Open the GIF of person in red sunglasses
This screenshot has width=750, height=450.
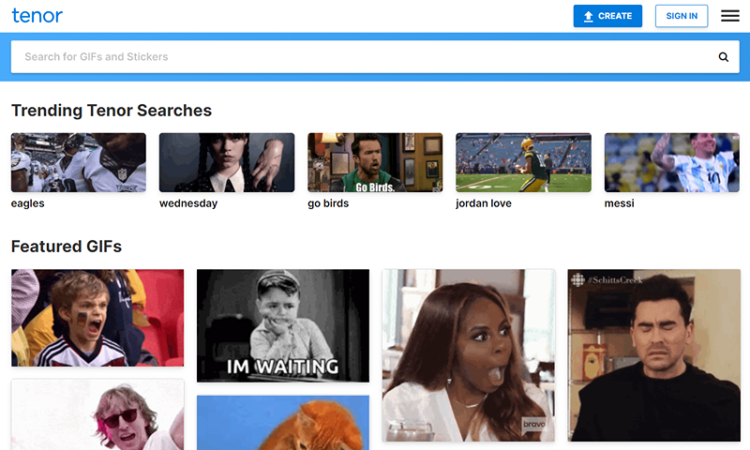[98, 415]
